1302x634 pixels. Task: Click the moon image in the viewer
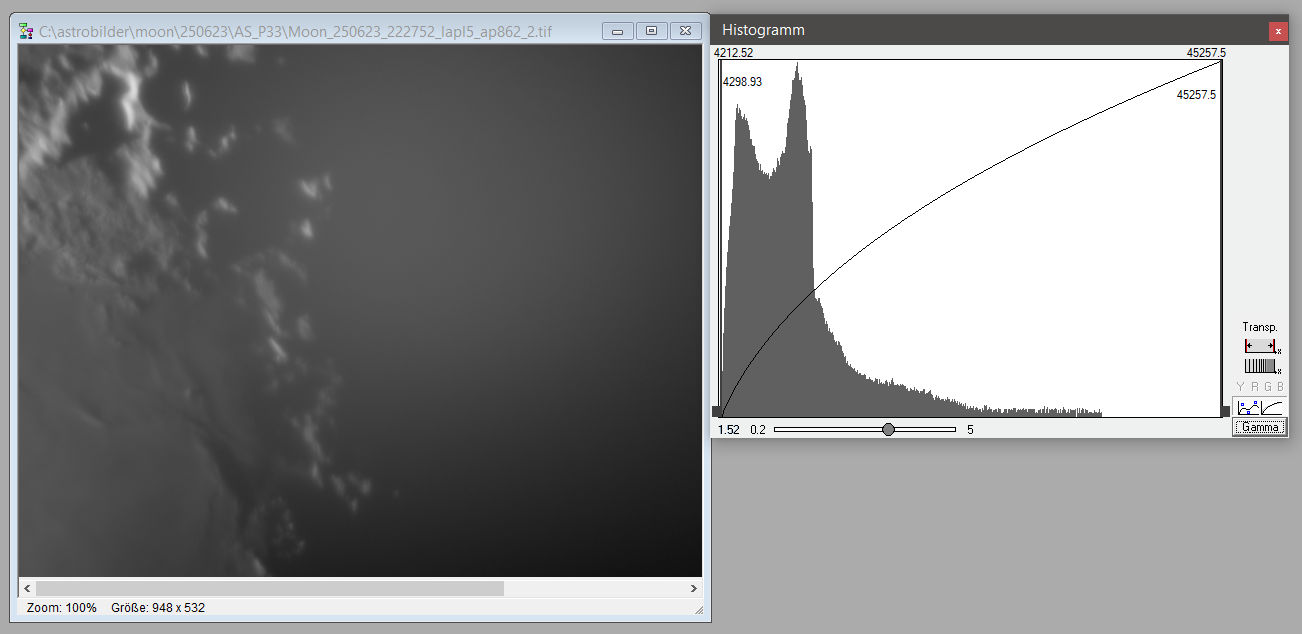360,310
